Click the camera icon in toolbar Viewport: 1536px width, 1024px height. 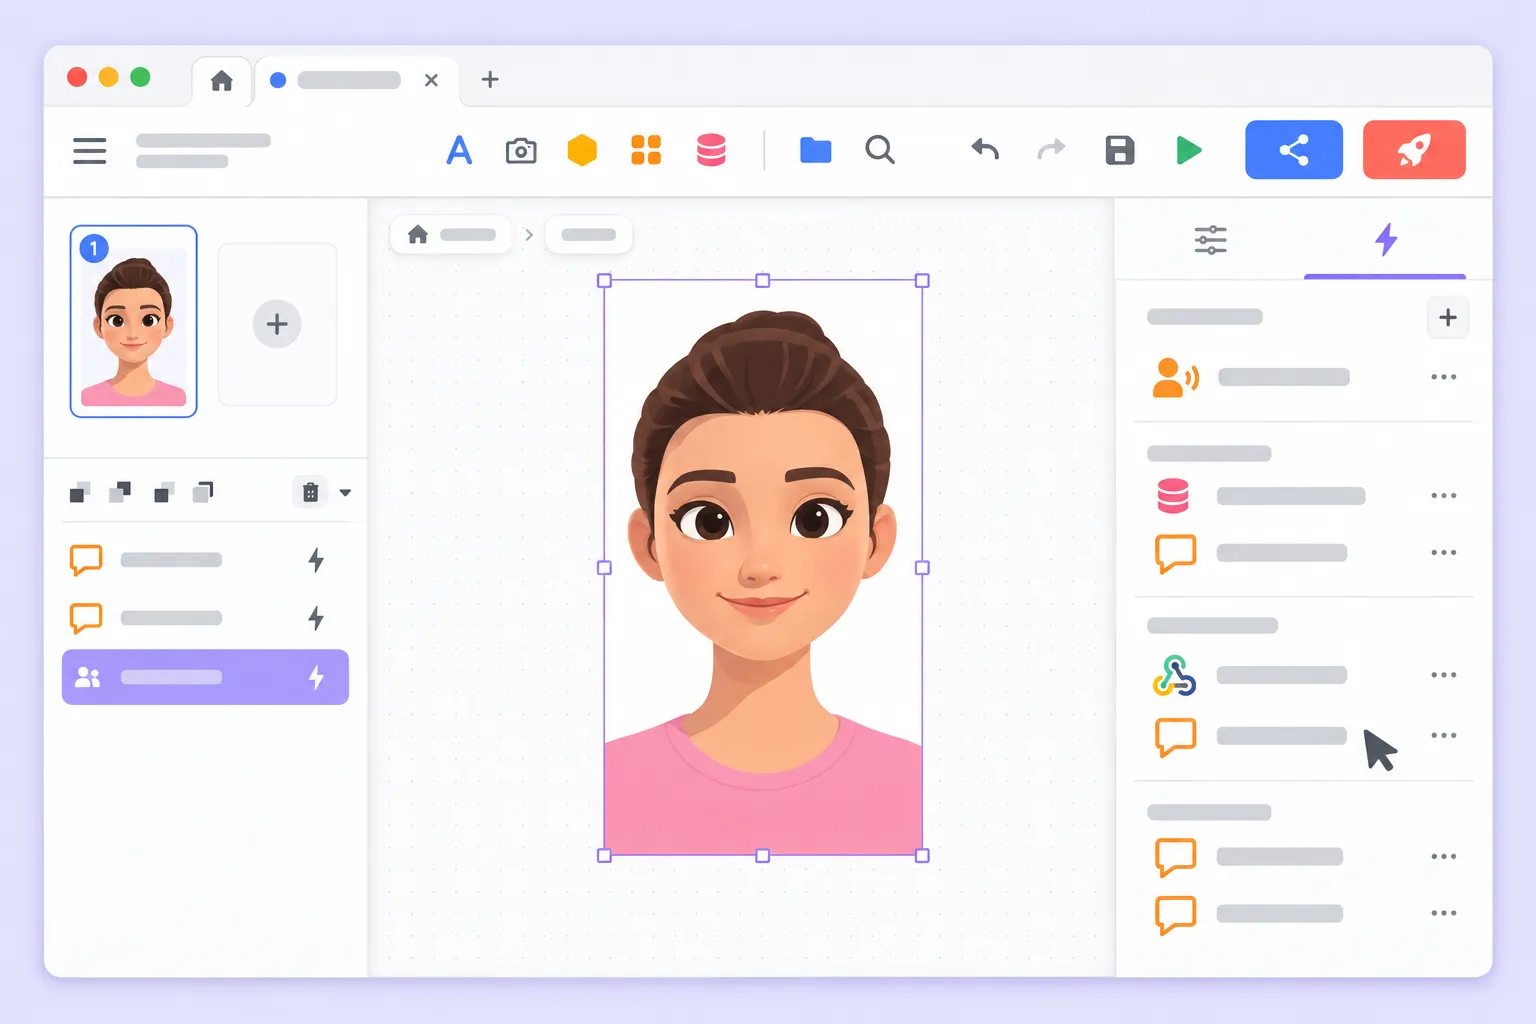[521, 151]
